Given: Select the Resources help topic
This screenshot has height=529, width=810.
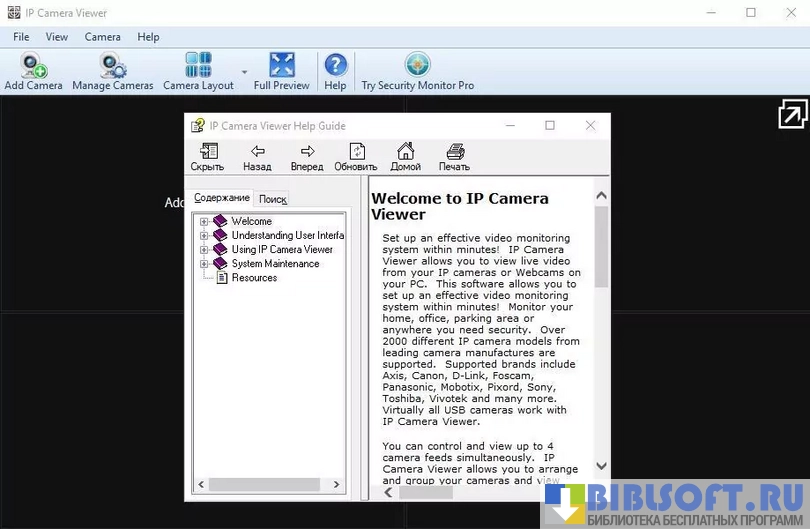Looking at the screenshot, I should click(254, 278).
